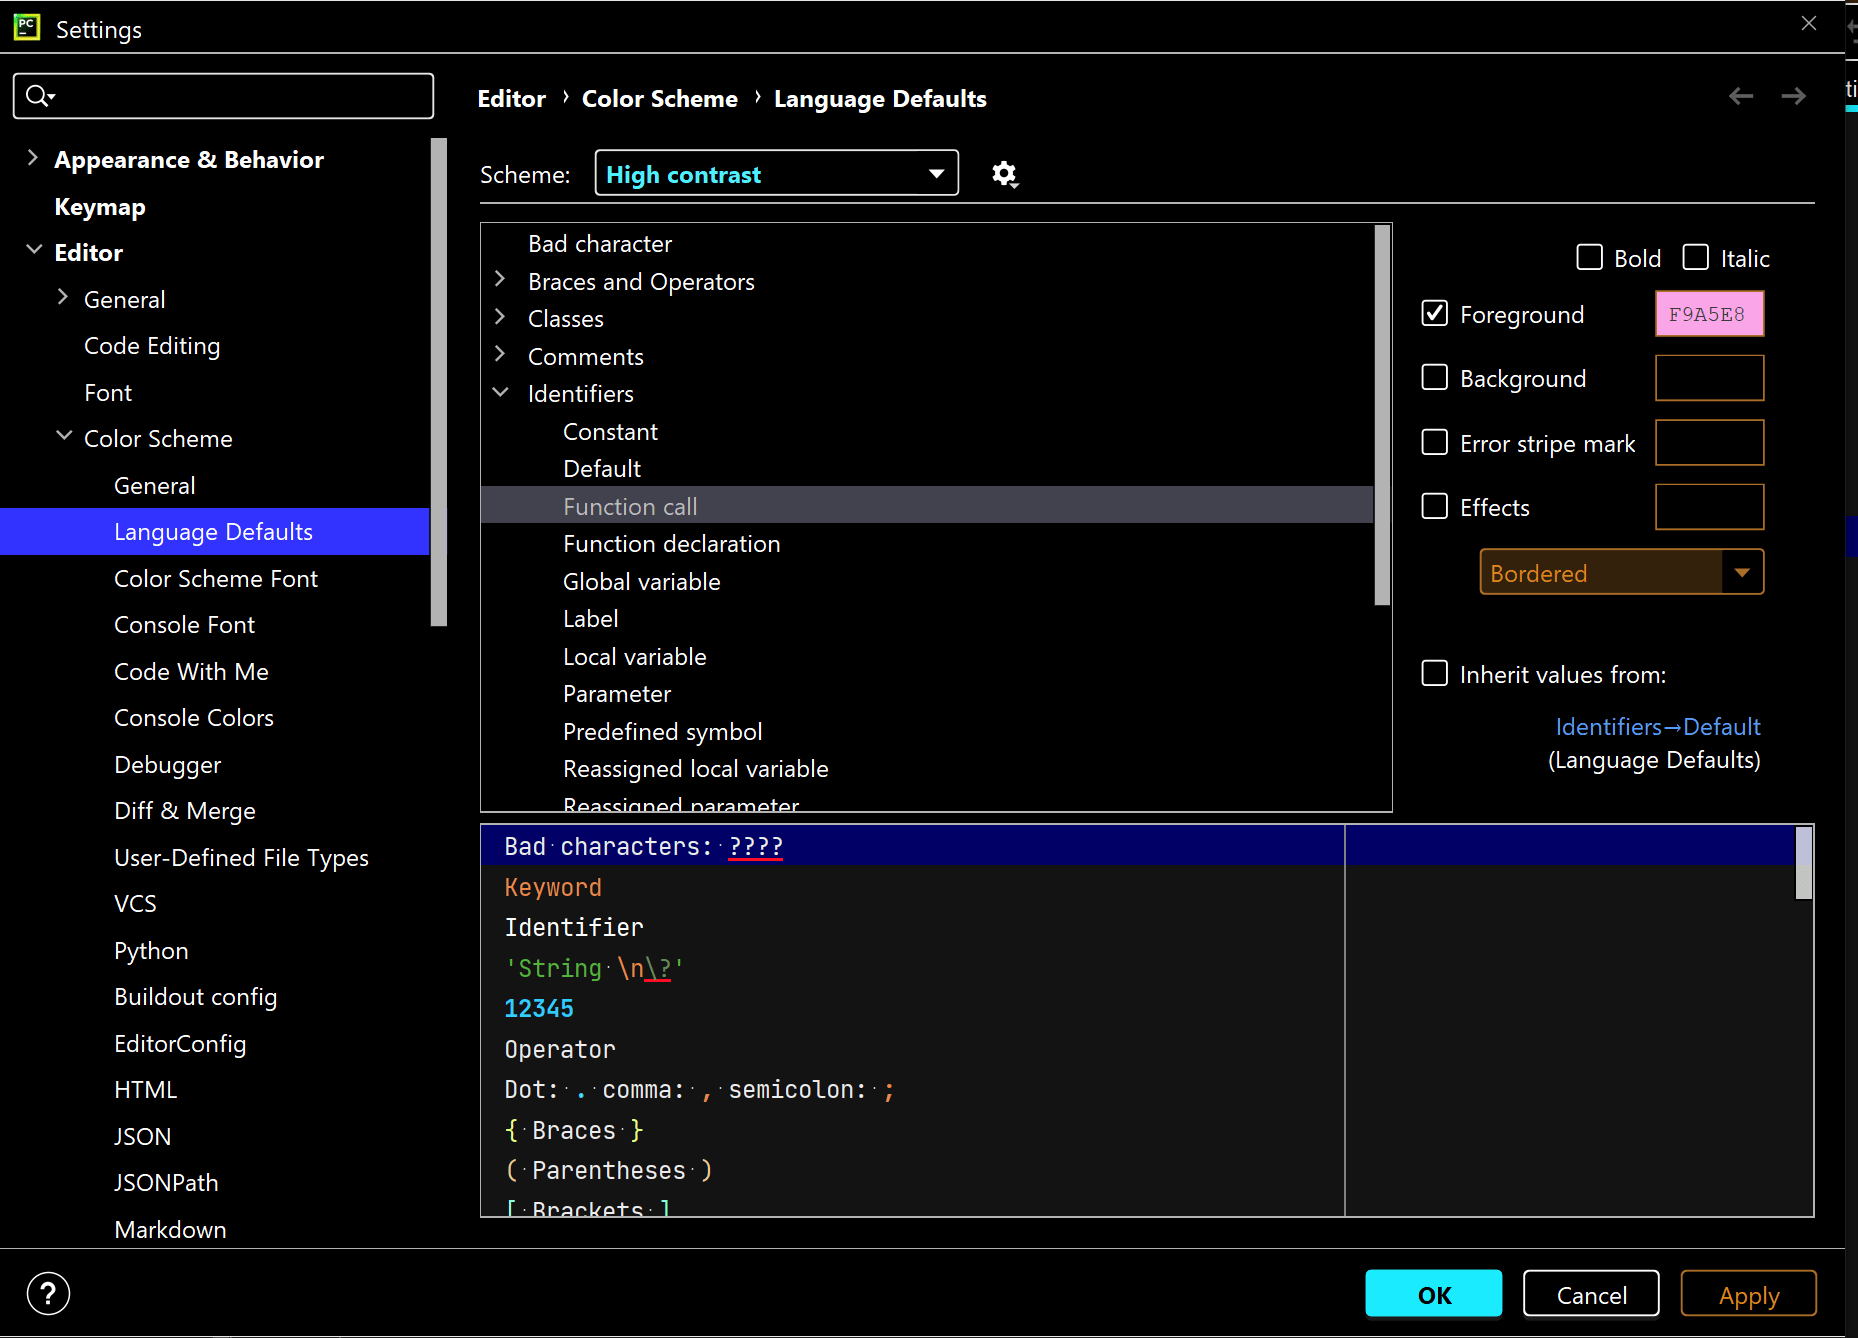Viewport: 1858px width, 1338px height.
Task: Open the Foreground color swatch F9A5E8
Action: pos(1710,314)
